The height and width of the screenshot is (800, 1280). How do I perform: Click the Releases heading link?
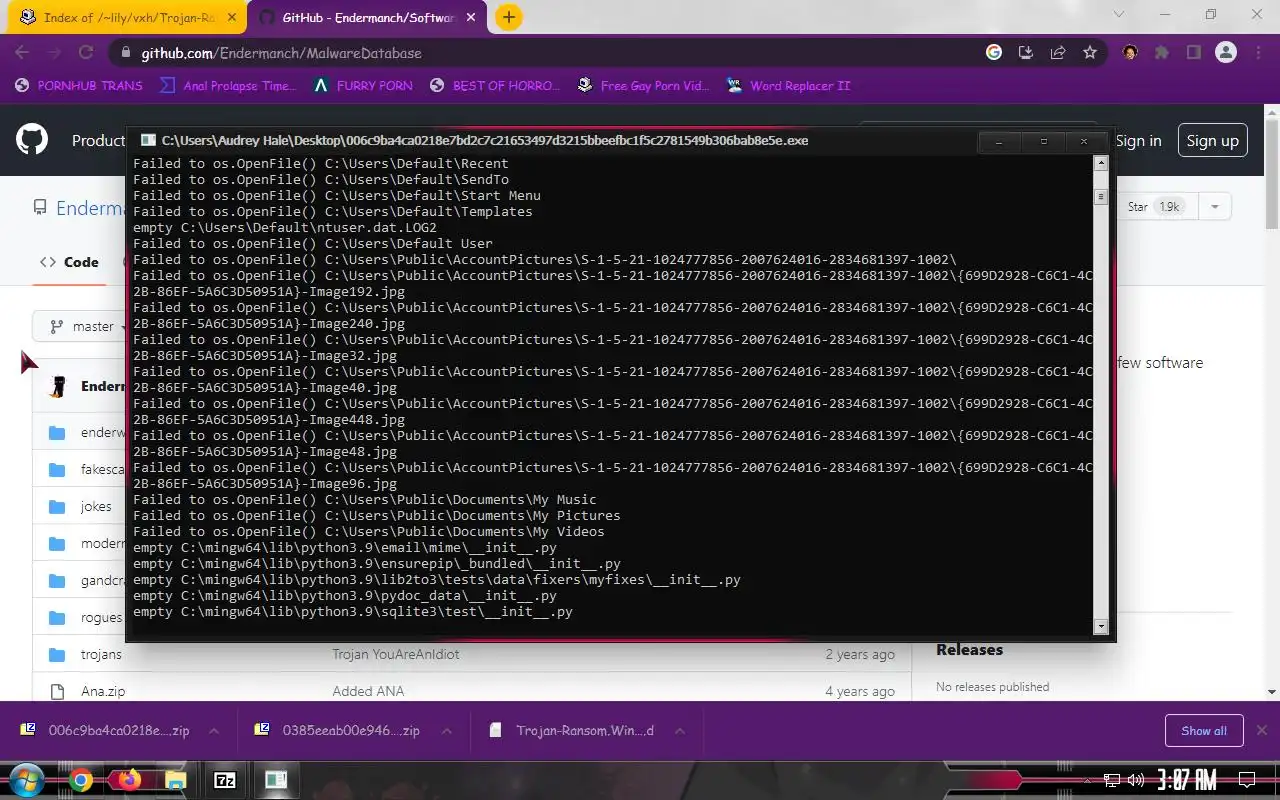[969, 650]
